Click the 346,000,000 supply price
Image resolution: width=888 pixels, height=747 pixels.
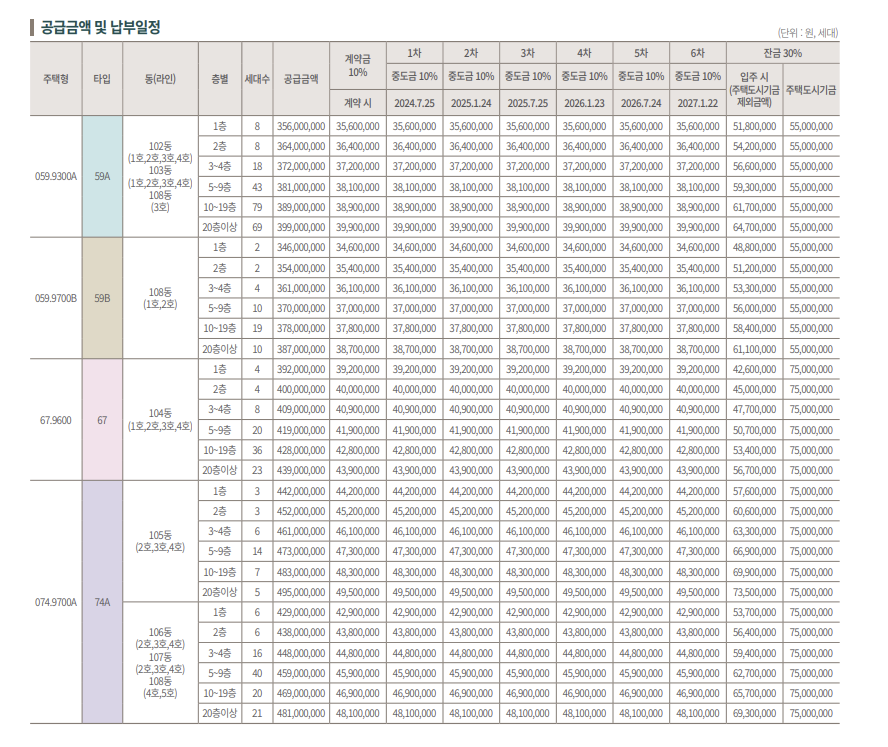click(x=301, y=247)
